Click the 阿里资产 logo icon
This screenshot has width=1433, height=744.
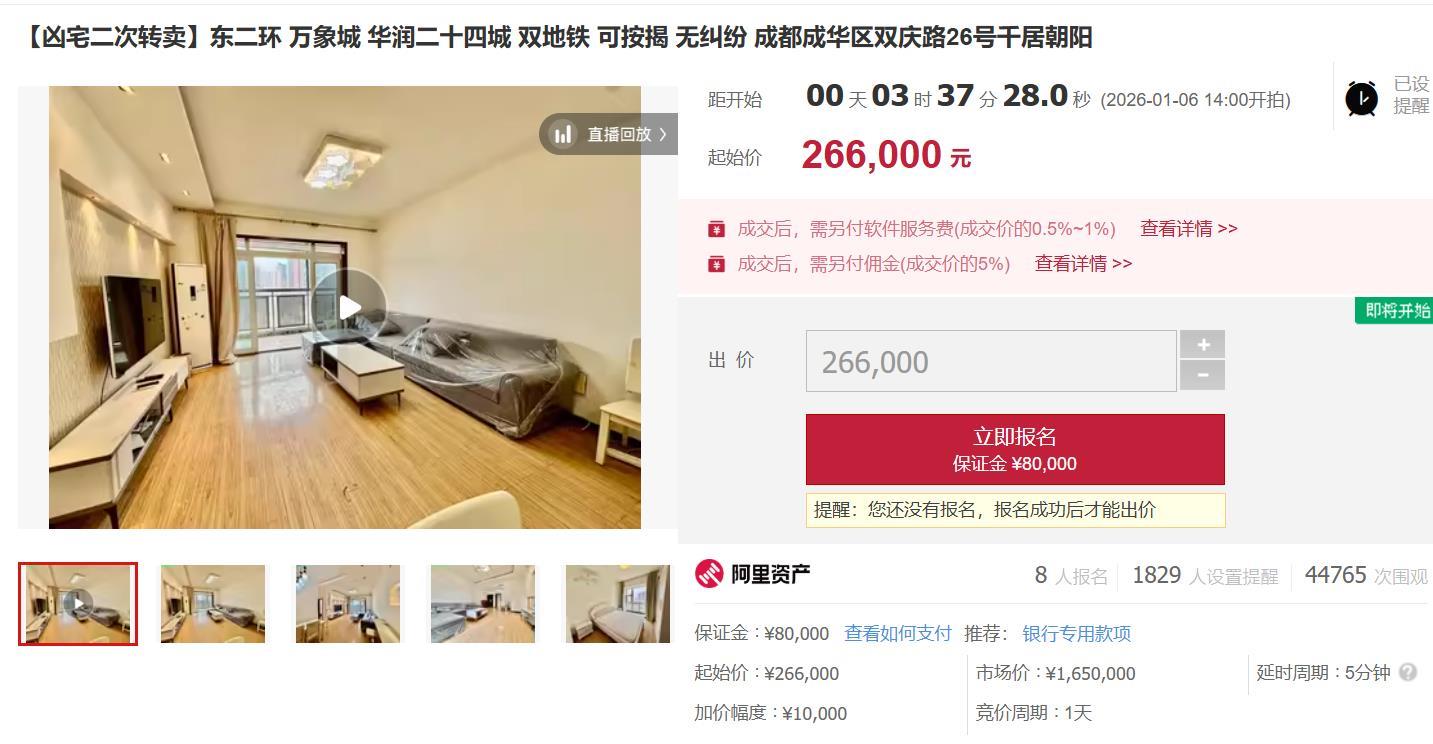709,574
